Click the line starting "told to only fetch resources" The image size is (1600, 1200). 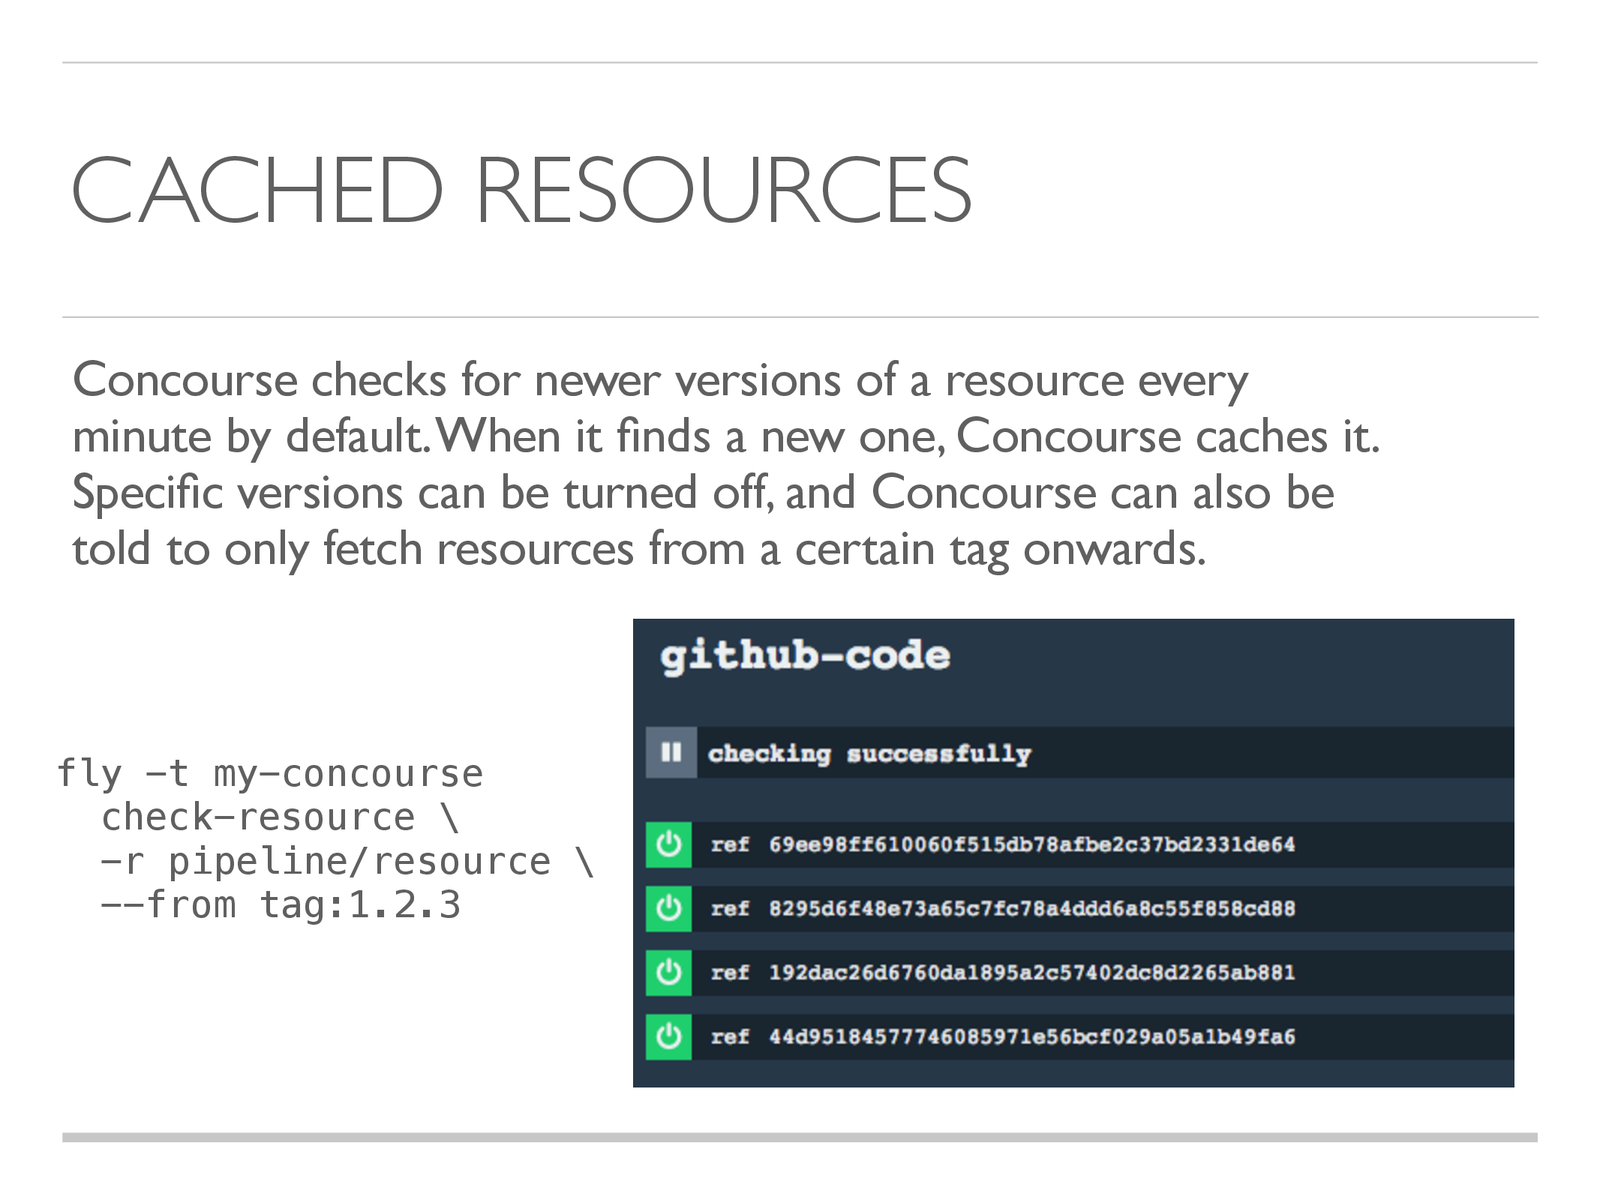(639, 550)
